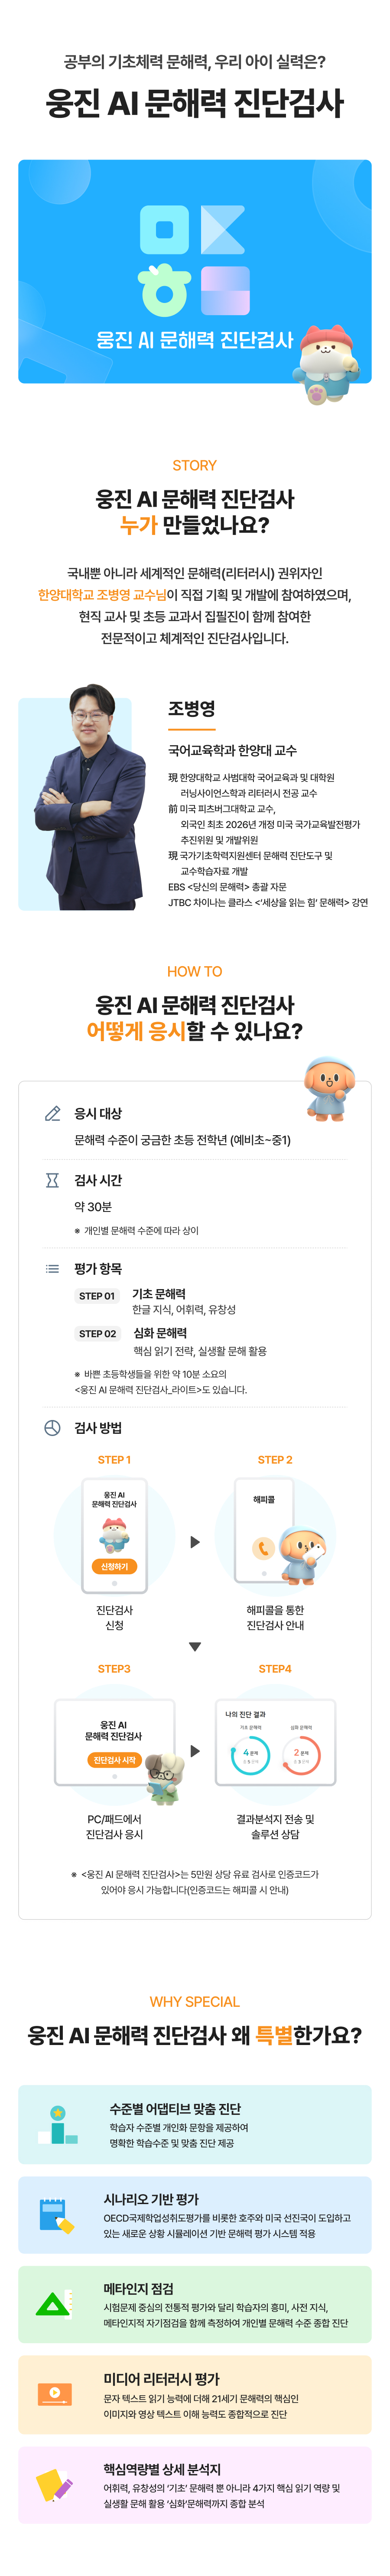This screenshot has width=390, height=2576.
Task: Click the right arrow between STEP 1 and STEP 2
Action: pos(195,1541)
